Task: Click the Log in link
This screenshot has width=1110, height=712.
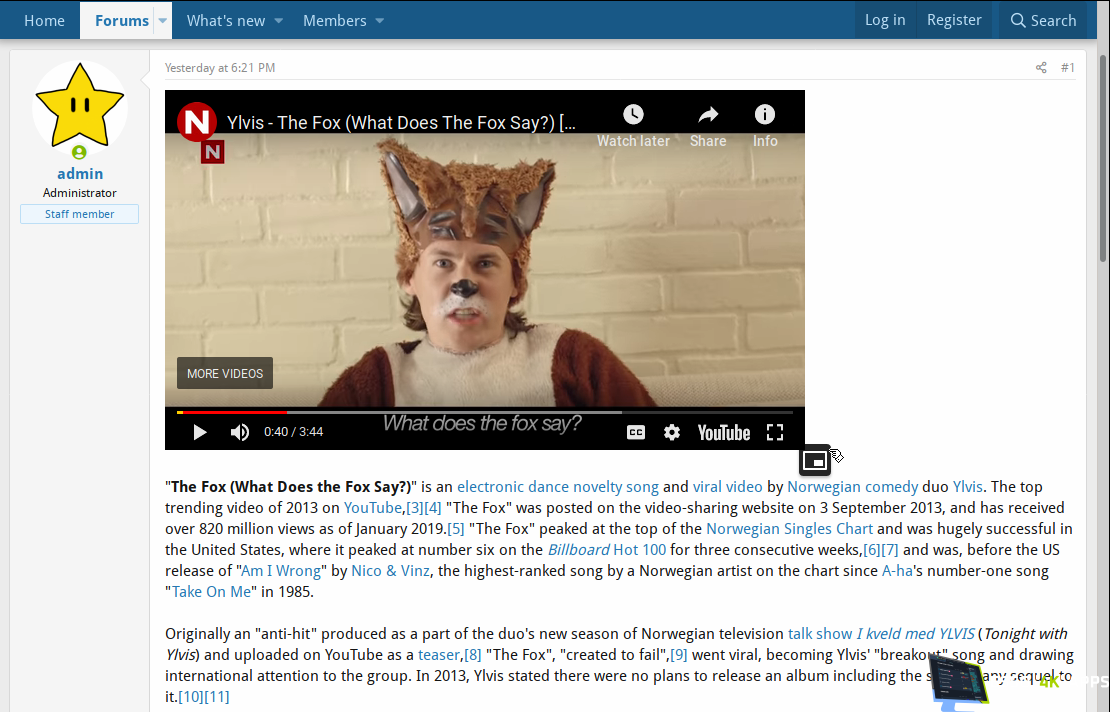Action: 885,20
